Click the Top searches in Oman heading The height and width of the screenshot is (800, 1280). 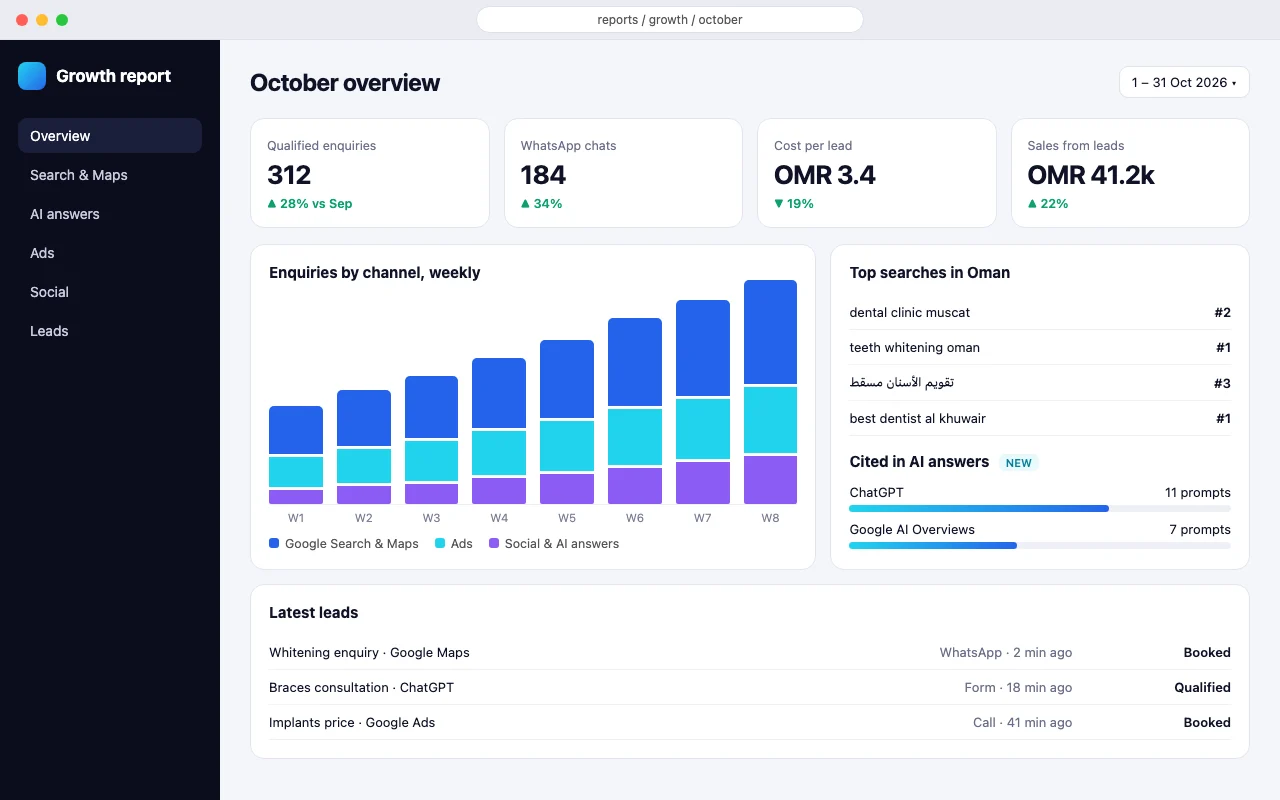930,272
